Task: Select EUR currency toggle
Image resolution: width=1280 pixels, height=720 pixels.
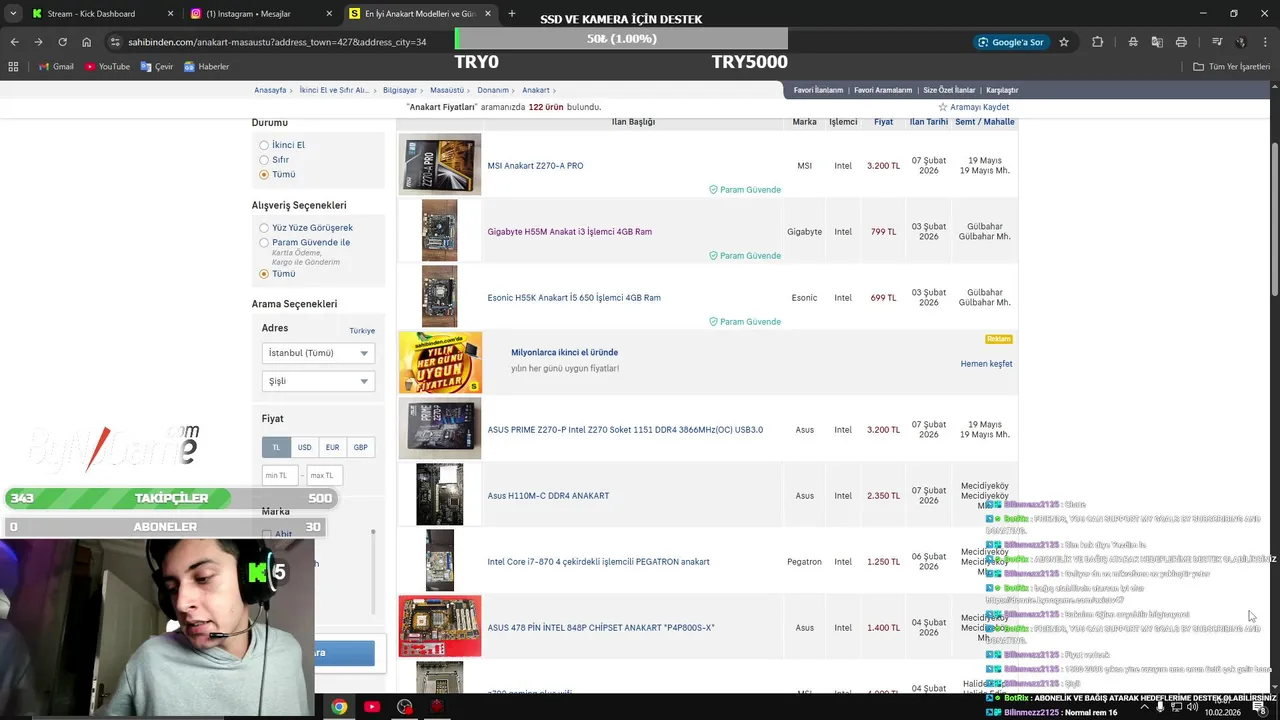Action: 332,447
